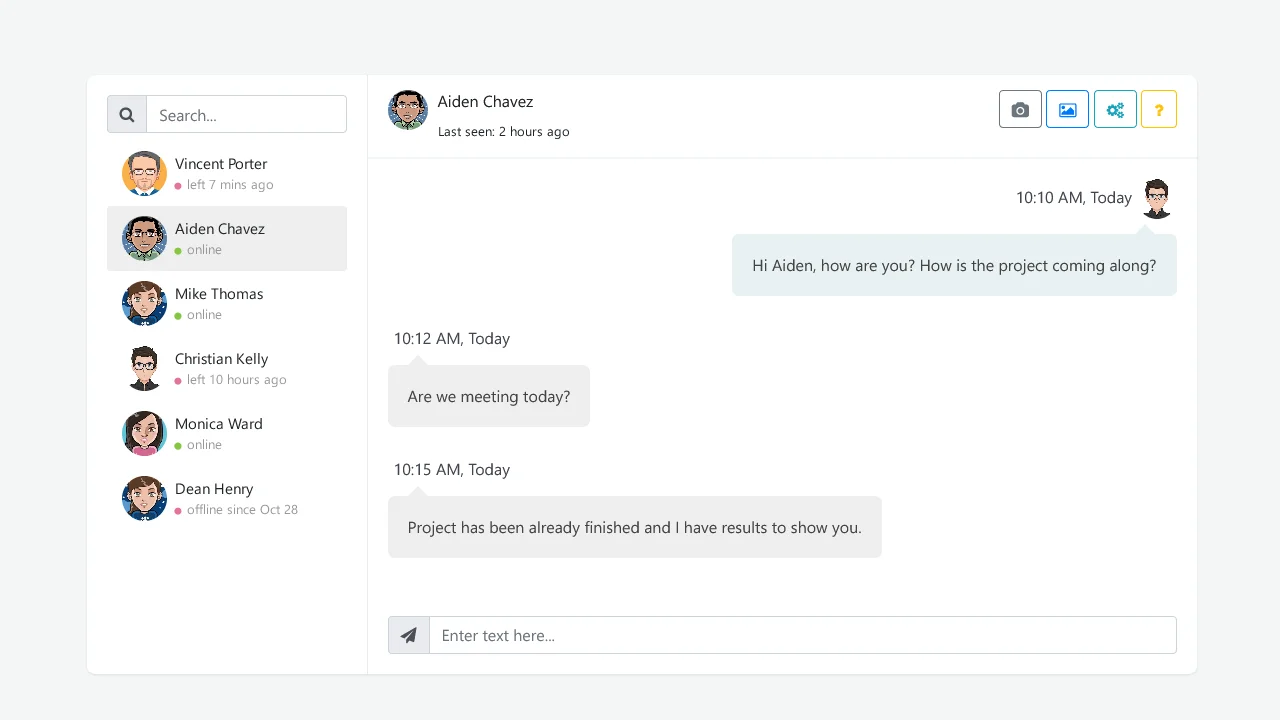Open the camera capture icon
The width and height of the screenshot is (1280, 720).
(x=1019, y=109)
